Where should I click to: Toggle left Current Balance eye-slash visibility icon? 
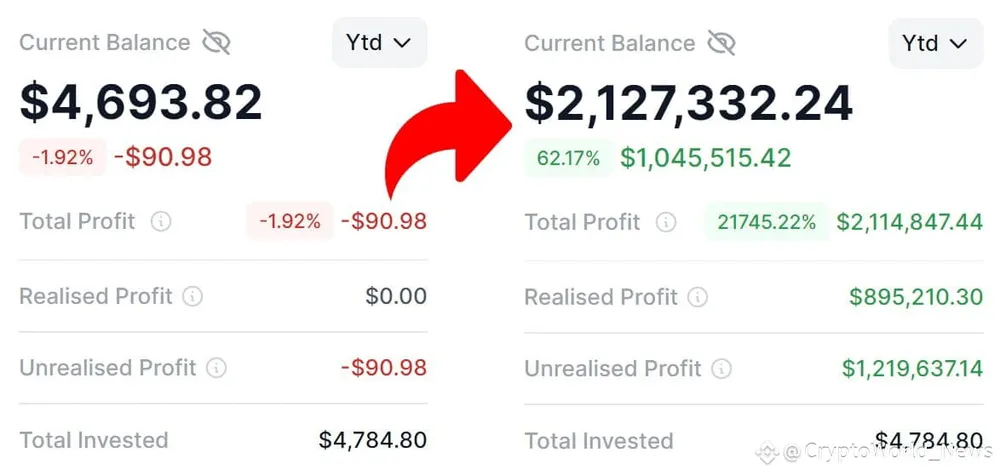(x=216, y=42)
